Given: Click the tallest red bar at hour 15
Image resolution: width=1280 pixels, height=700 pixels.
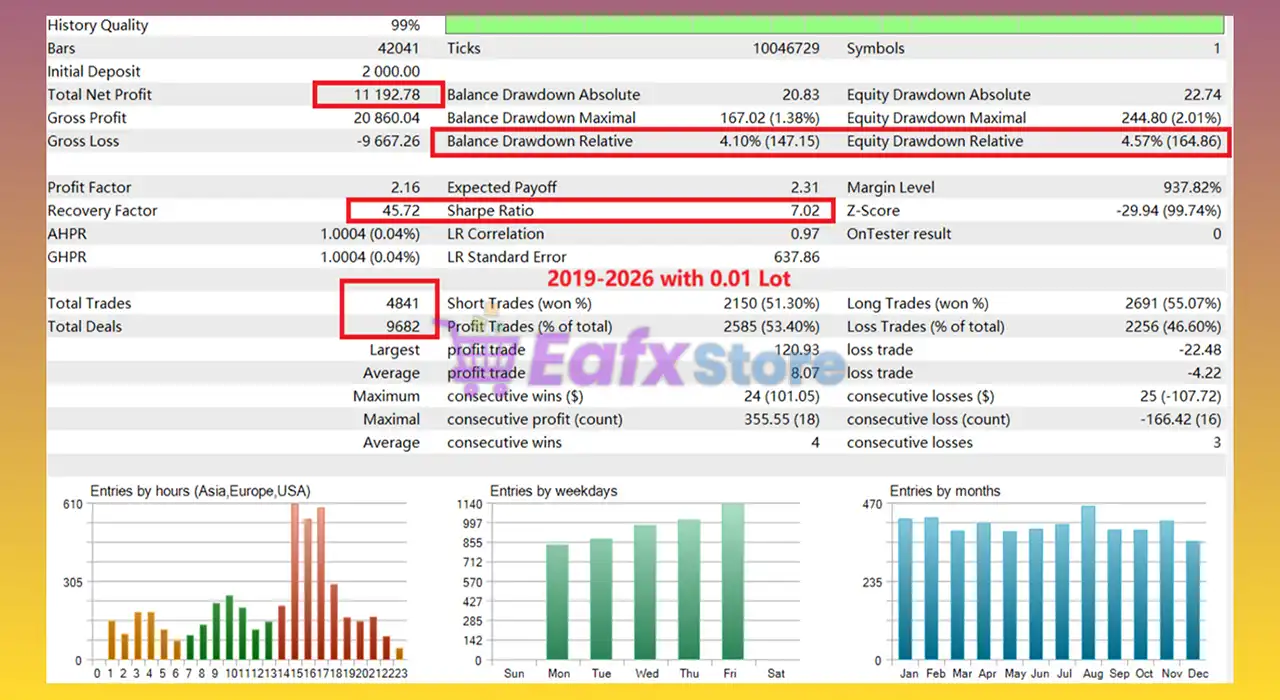Looking at the screenshot, I should pos(295,582).
